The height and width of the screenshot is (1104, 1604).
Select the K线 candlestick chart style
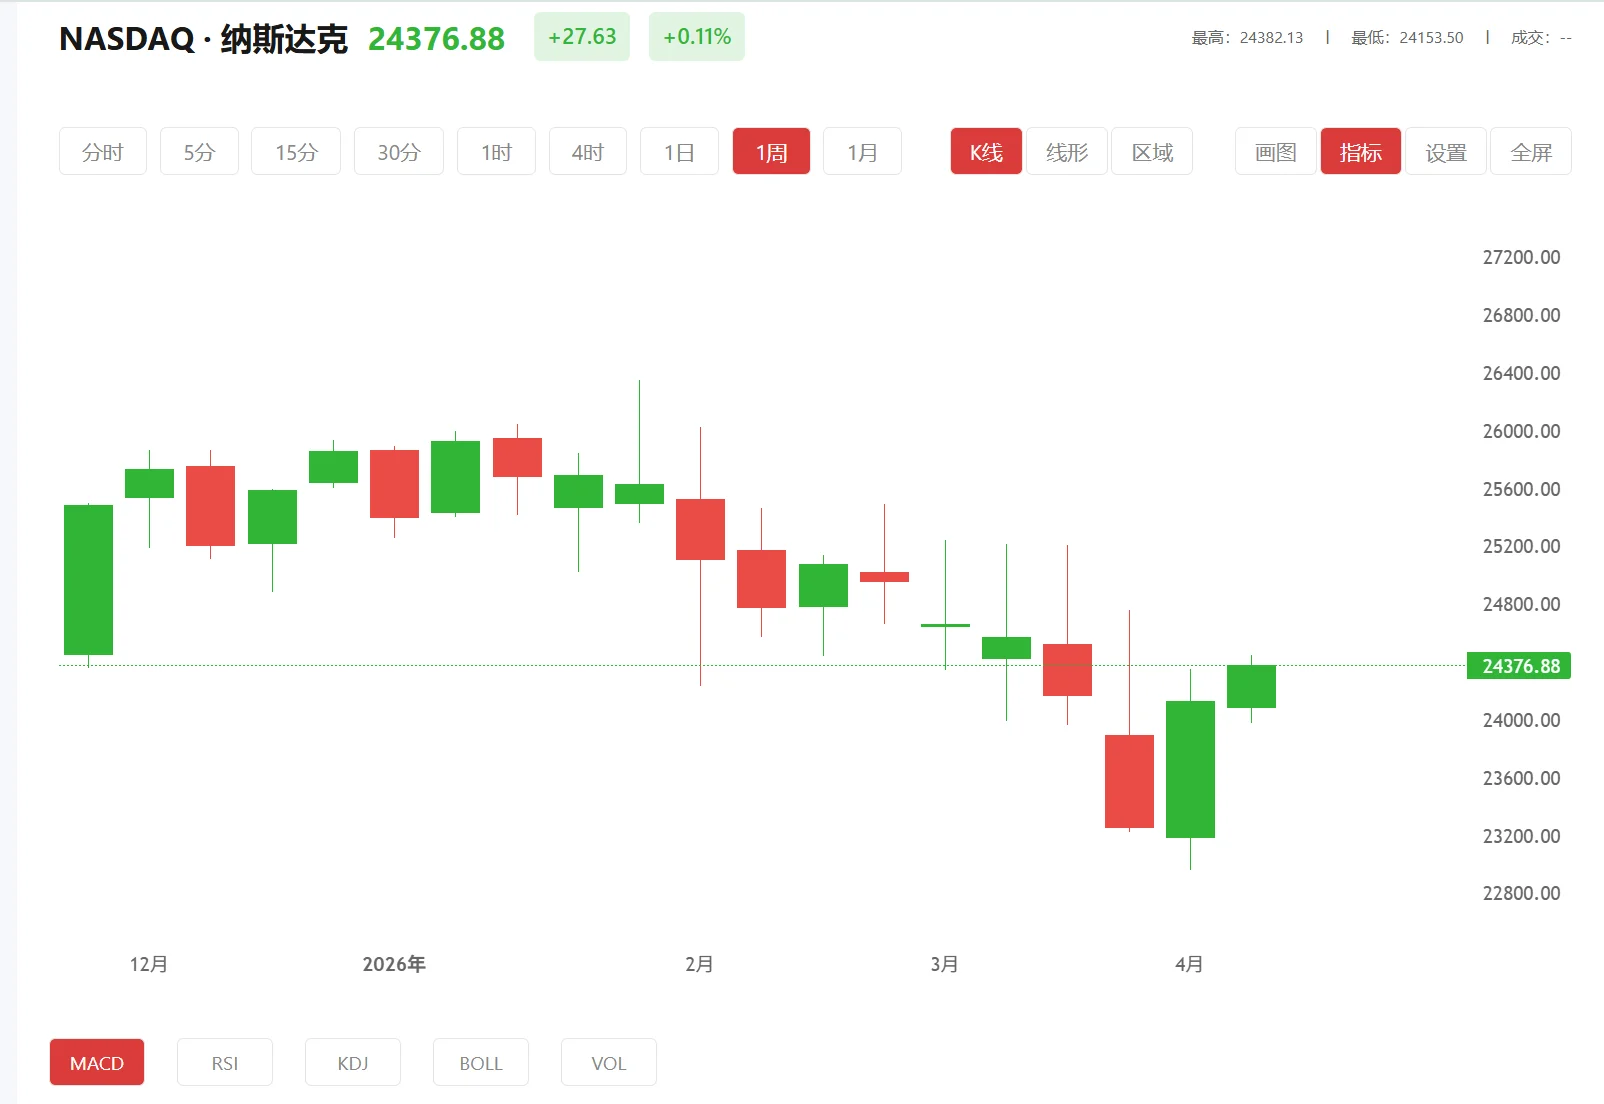pos(985,151)
